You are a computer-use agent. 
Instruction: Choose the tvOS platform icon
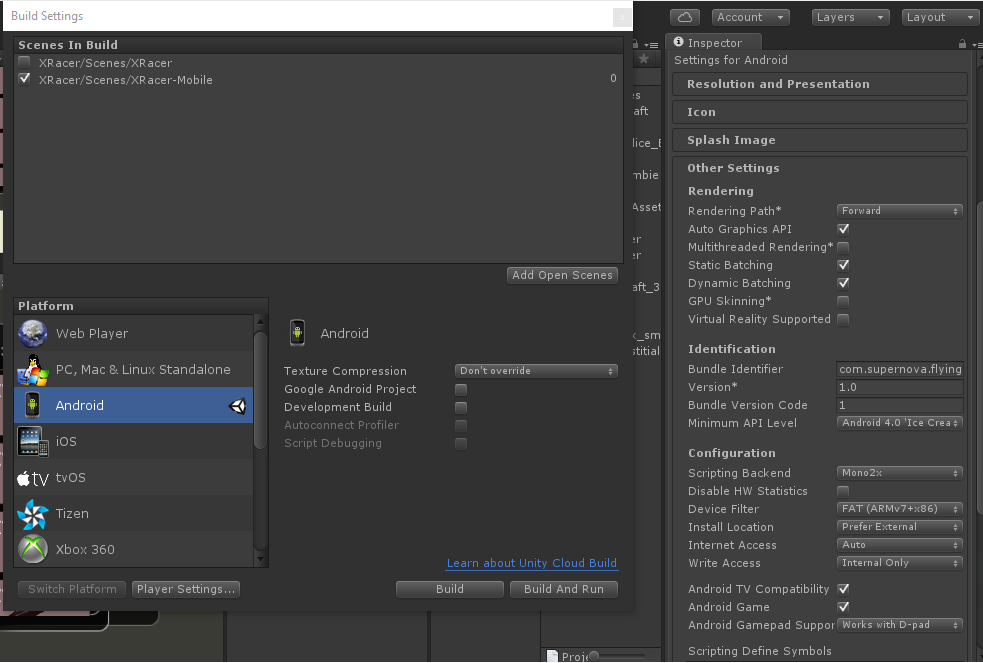(33, 478)
